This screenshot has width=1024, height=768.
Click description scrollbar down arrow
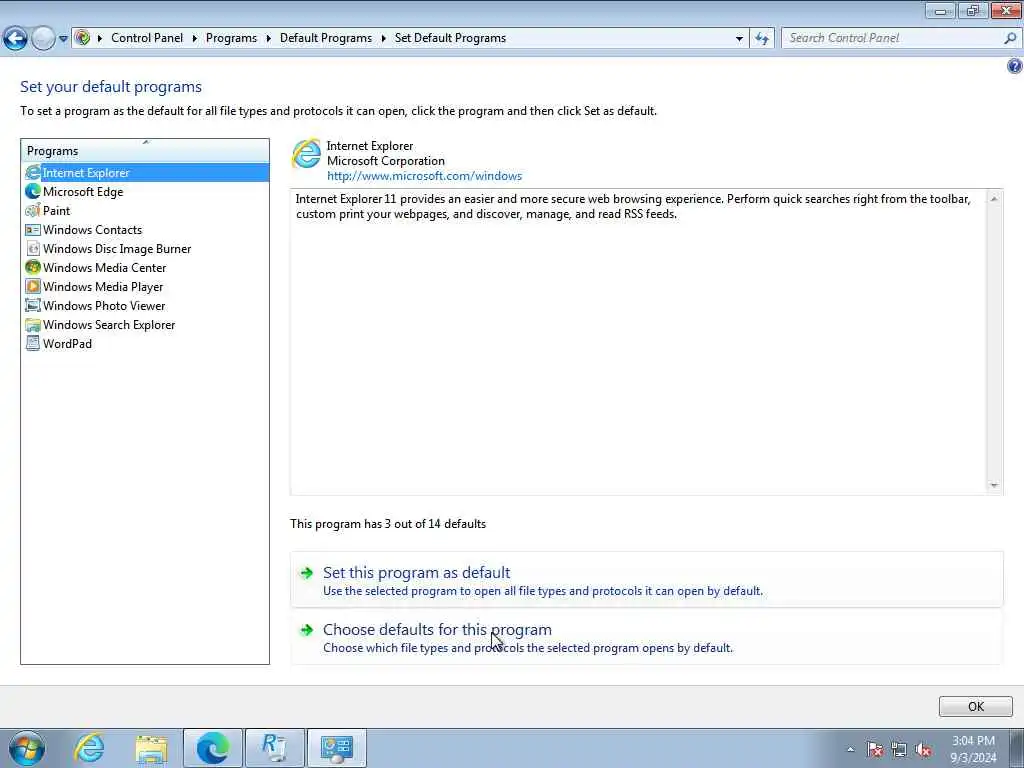point(994,485)
